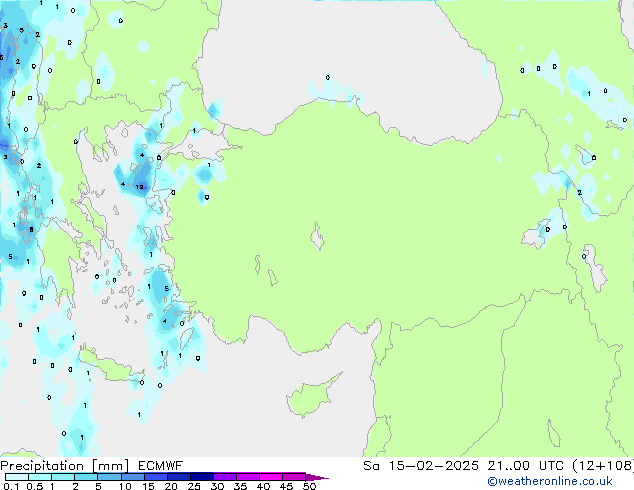Image resolution: width=634 pixels, height=490 pixels.
Task: Select the legend label 30
Action: (217, 486)
